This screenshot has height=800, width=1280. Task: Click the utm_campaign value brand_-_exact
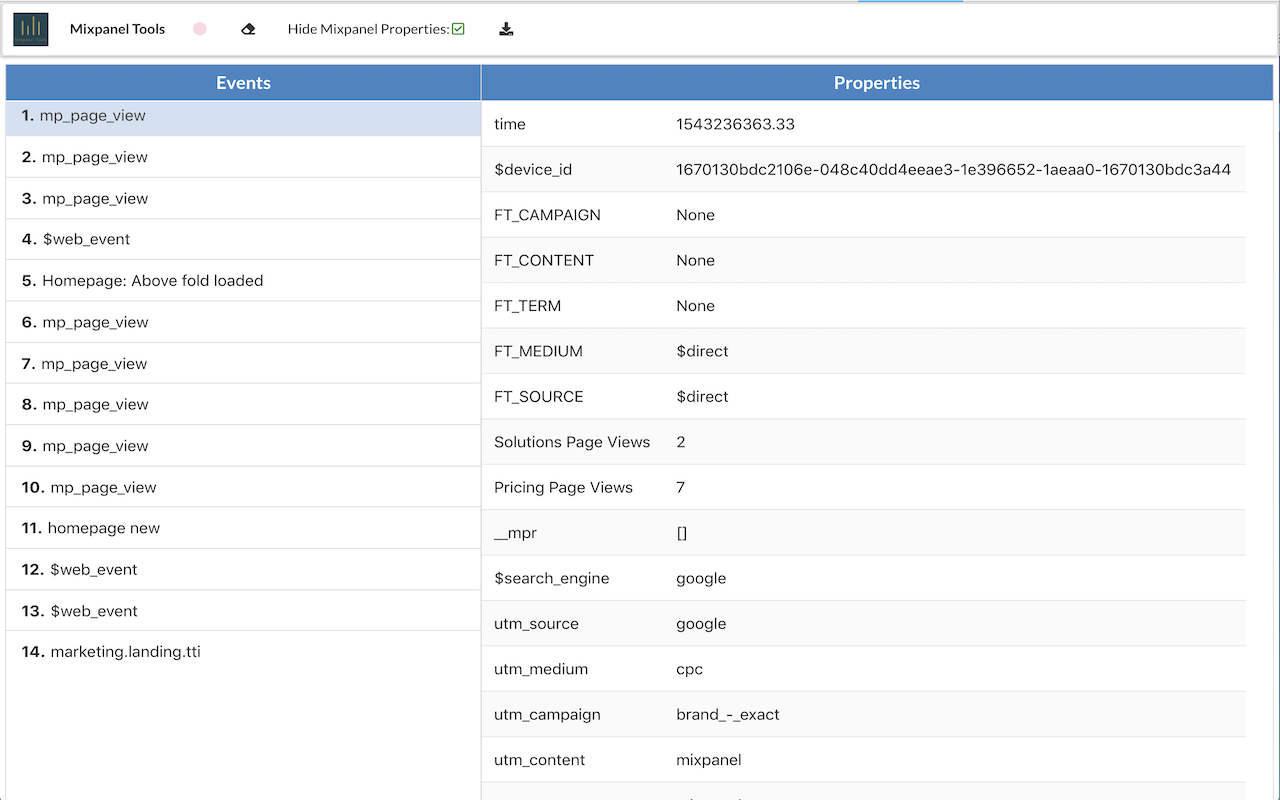point(728,715)
